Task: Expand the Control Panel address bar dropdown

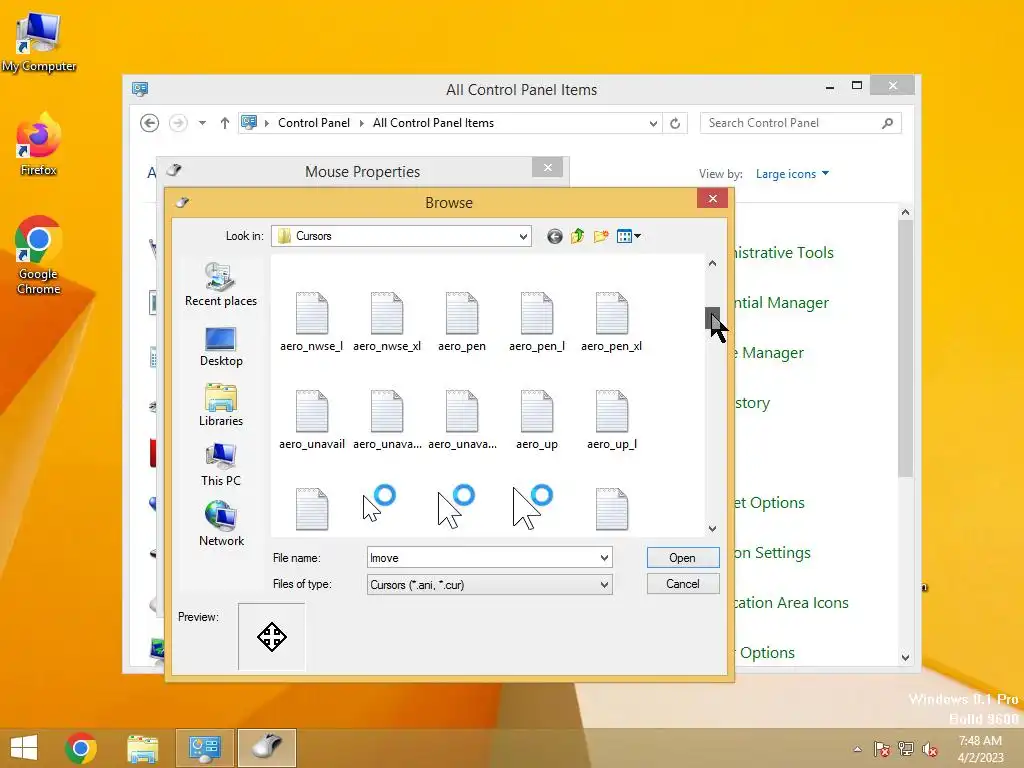Action: point(652,123)
